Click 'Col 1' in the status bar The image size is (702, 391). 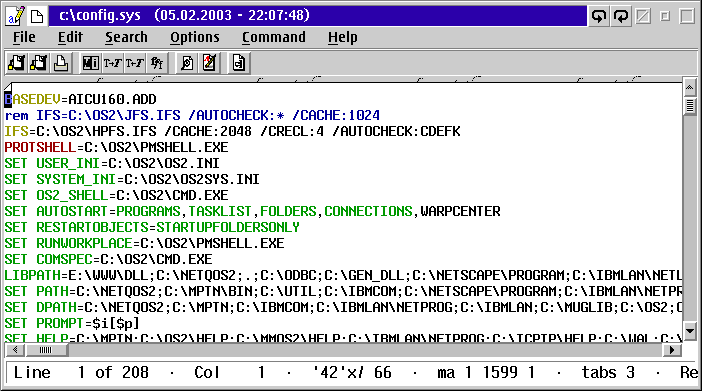[229, 373]
